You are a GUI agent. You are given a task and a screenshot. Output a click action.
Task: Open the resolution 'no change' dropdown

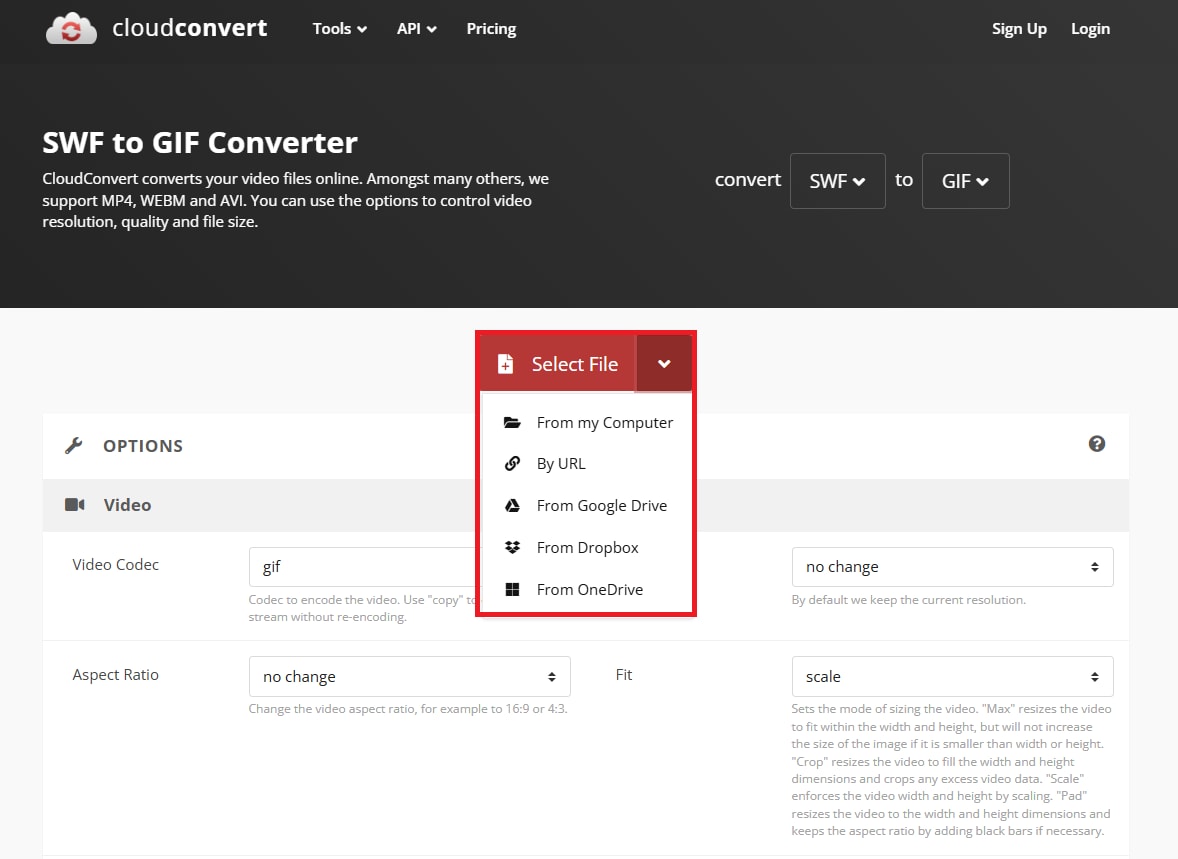[953, 567]
